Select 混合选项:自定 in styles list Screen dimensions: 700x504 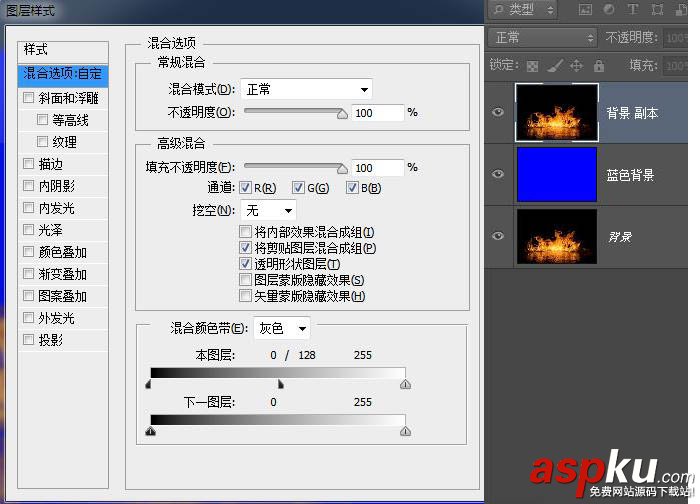coord(63,74)
